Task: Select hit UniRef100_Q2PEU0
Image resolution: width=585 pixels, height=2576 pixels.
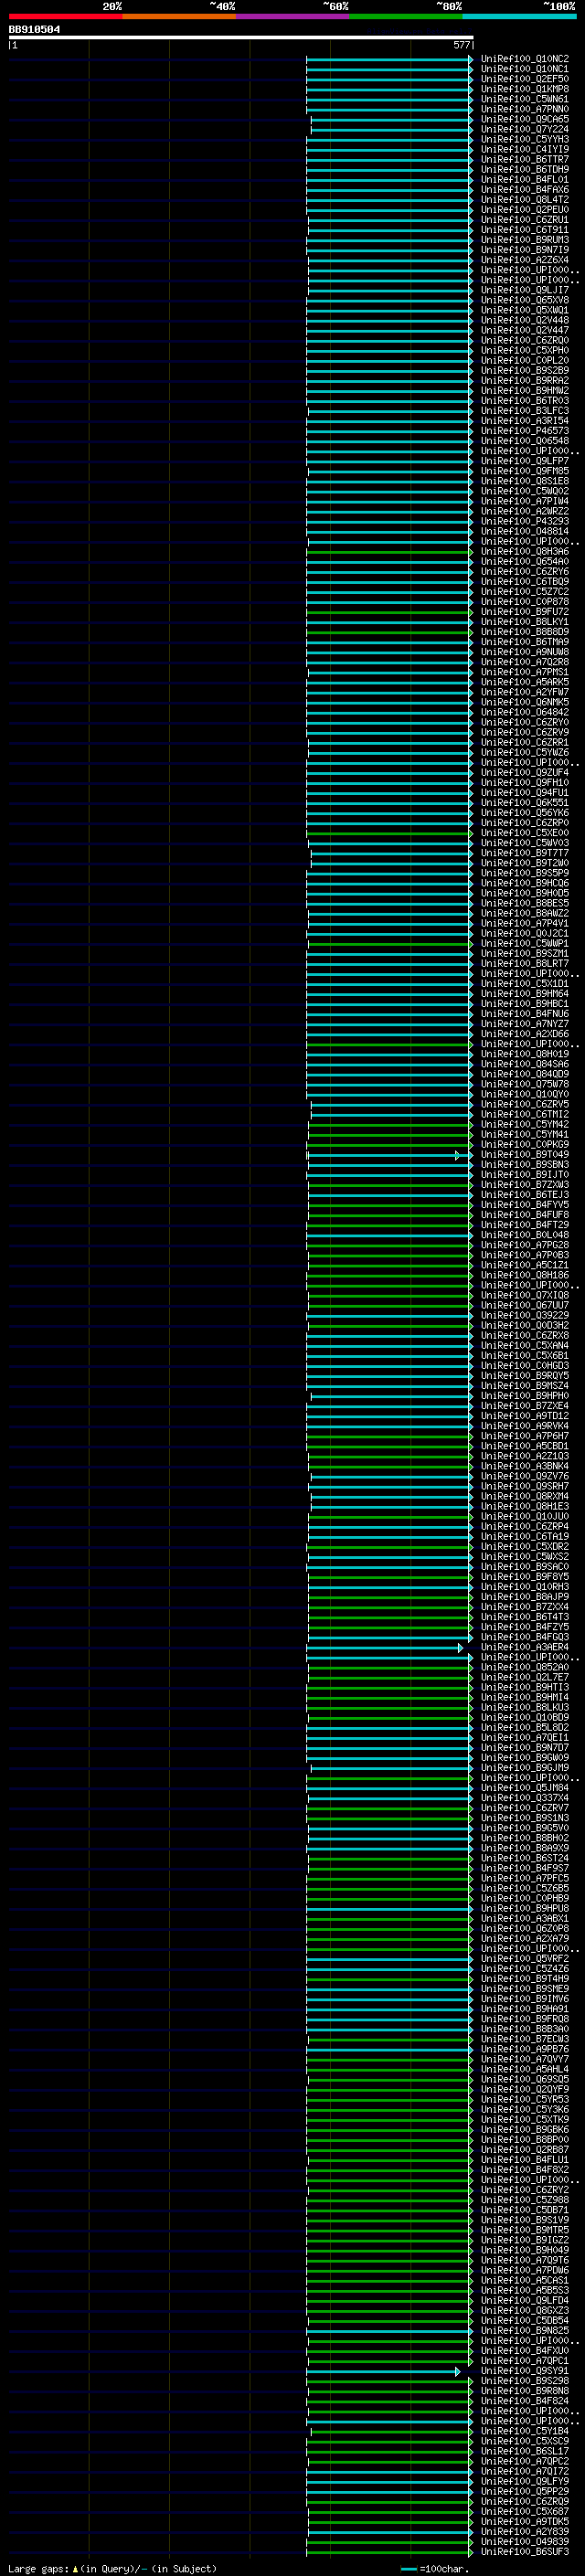Action: point(524,209)
